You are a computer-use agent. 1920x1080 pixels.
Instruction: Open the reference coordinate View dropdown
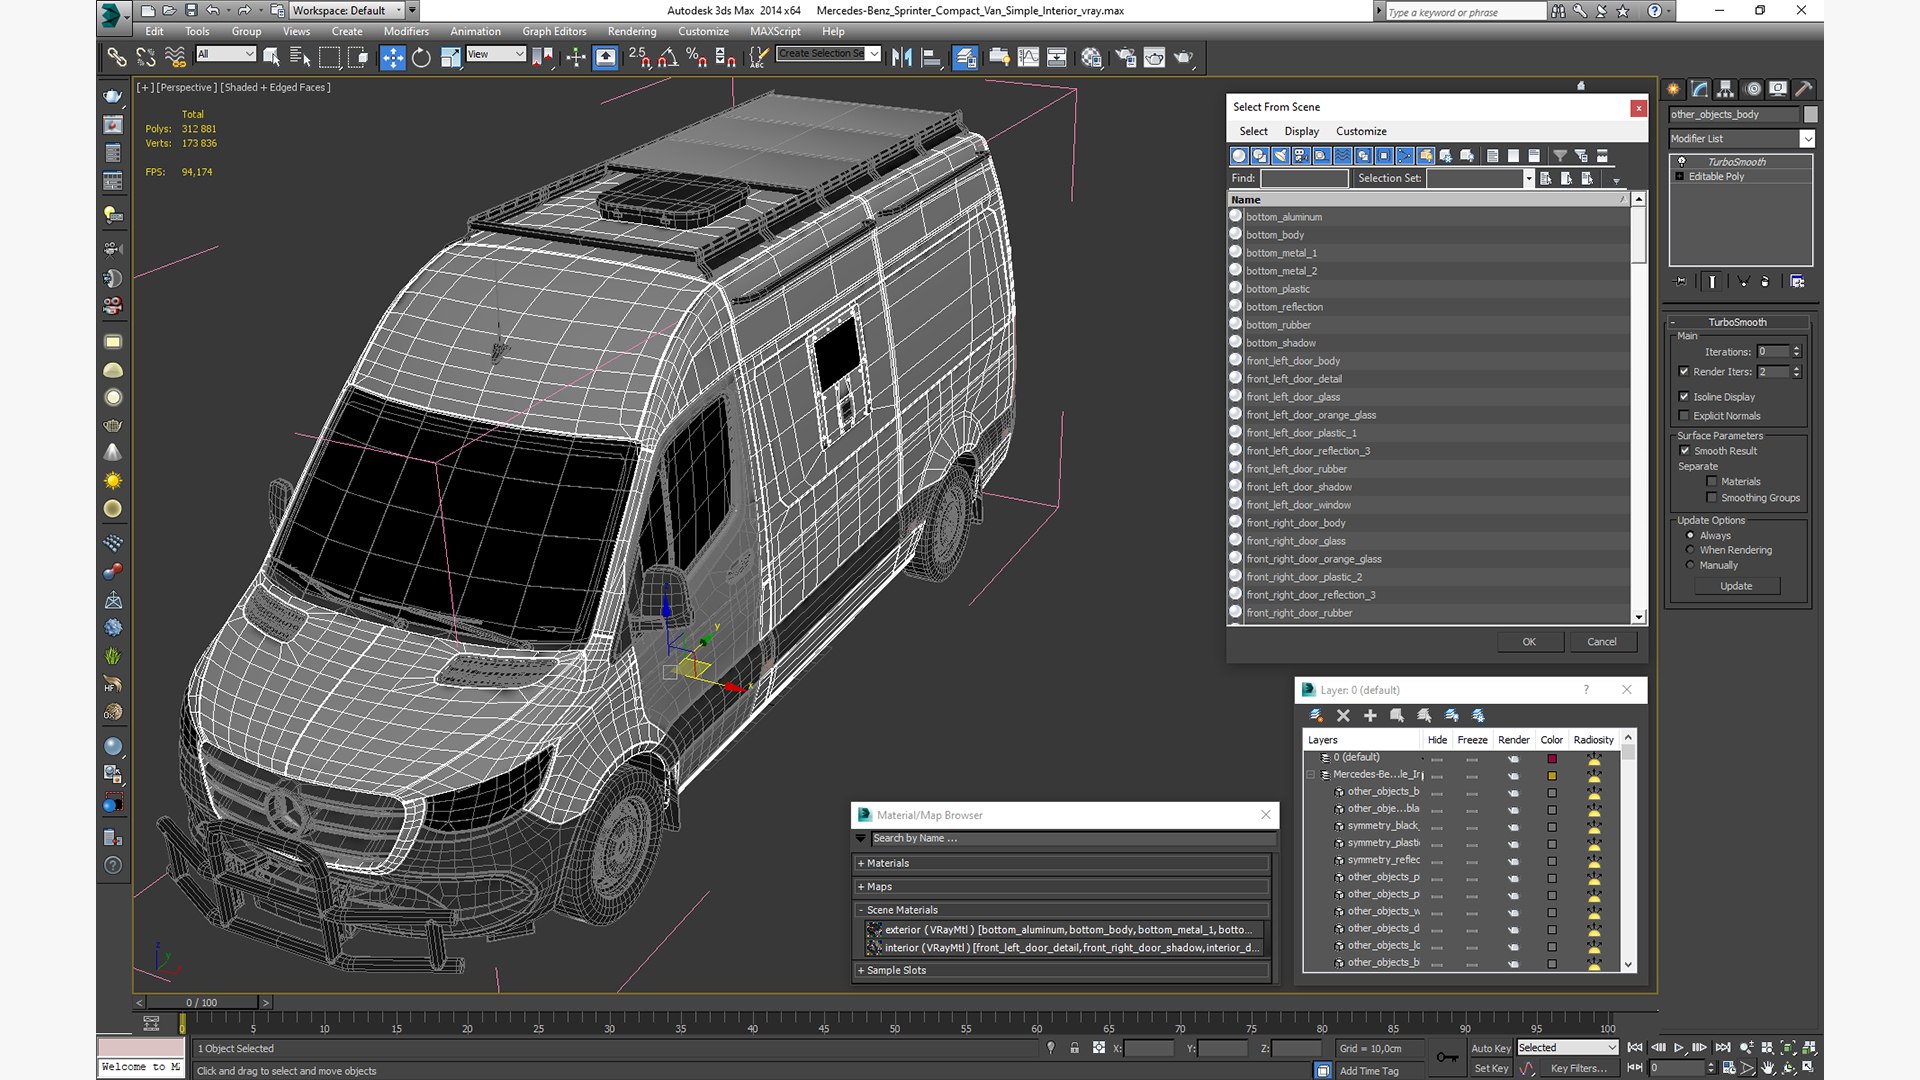tap(496, 54)
